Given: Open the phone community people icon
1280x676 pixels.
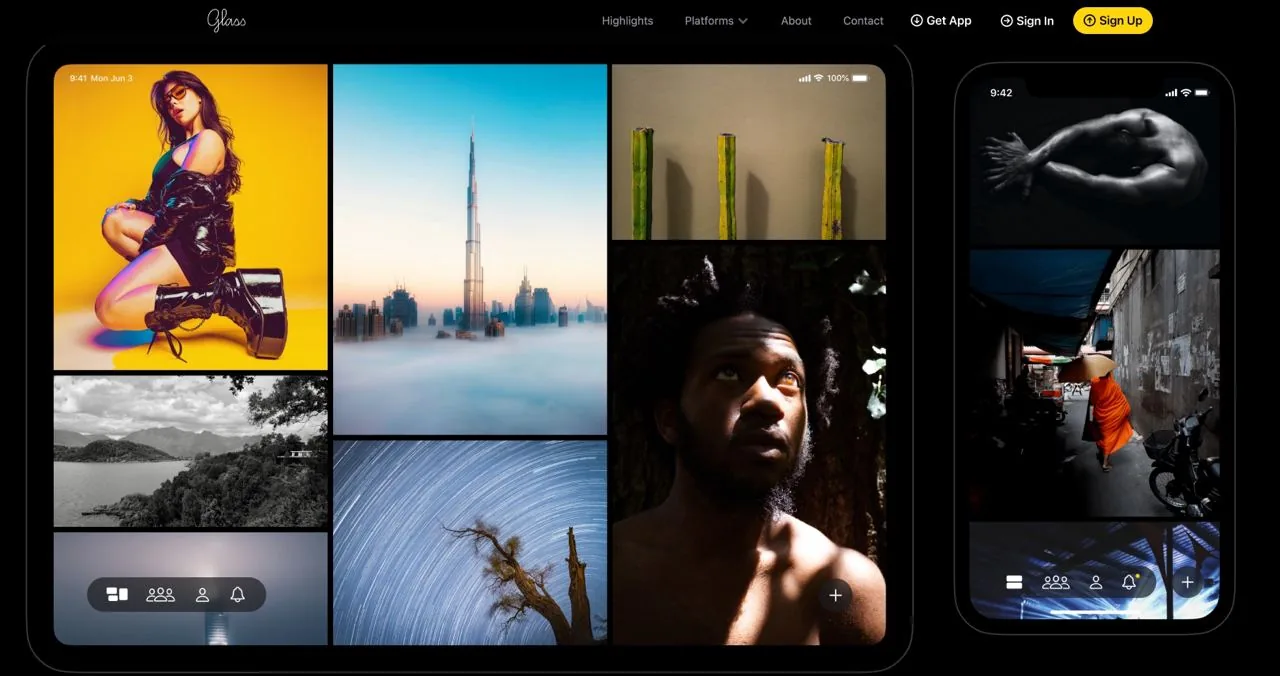Looking at the screenshot, I should [x=1055, y=582].
